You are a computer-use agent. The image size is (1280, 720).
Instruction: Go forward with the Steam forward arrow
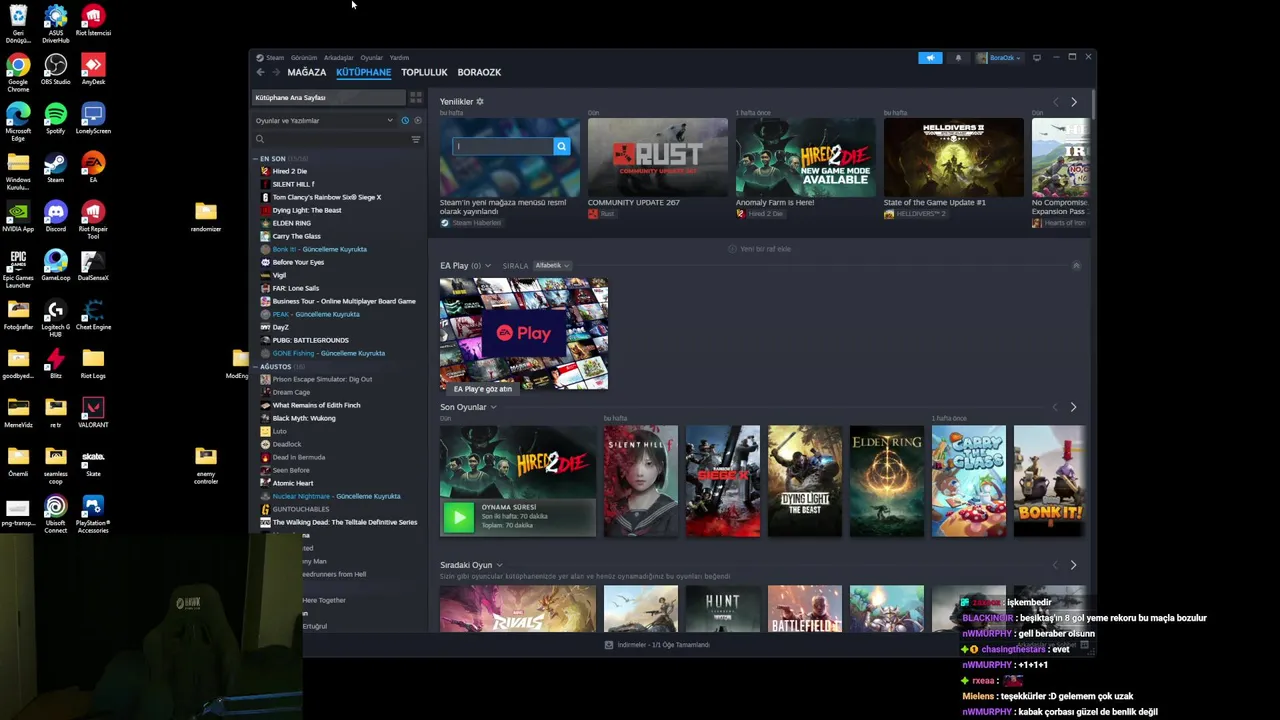point(277,72)
